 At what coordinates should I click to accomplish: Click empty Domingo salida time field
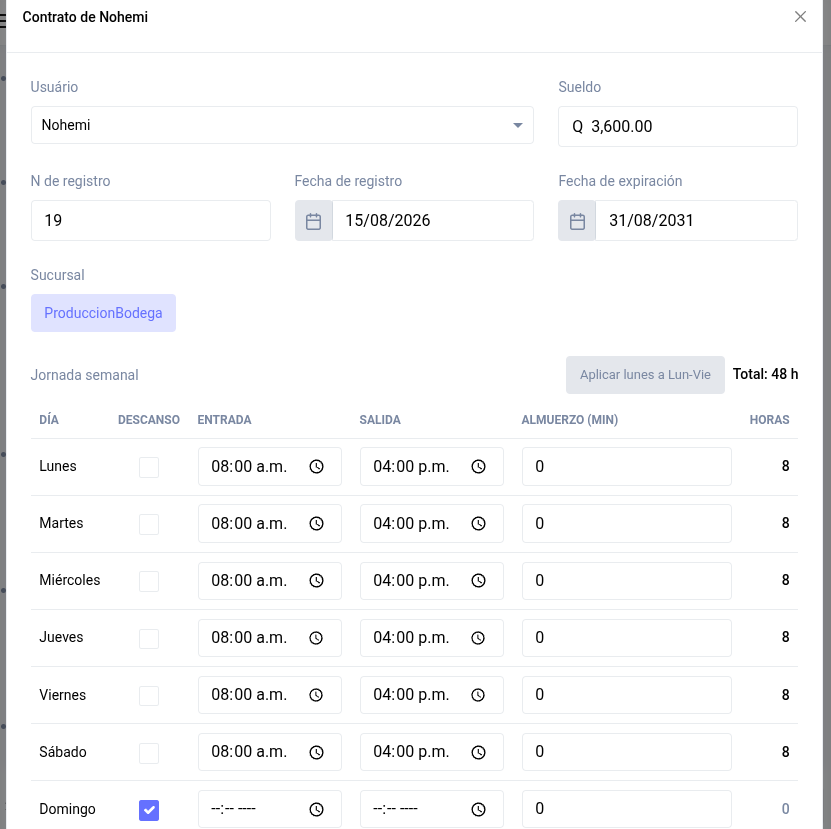click(432, 809)
